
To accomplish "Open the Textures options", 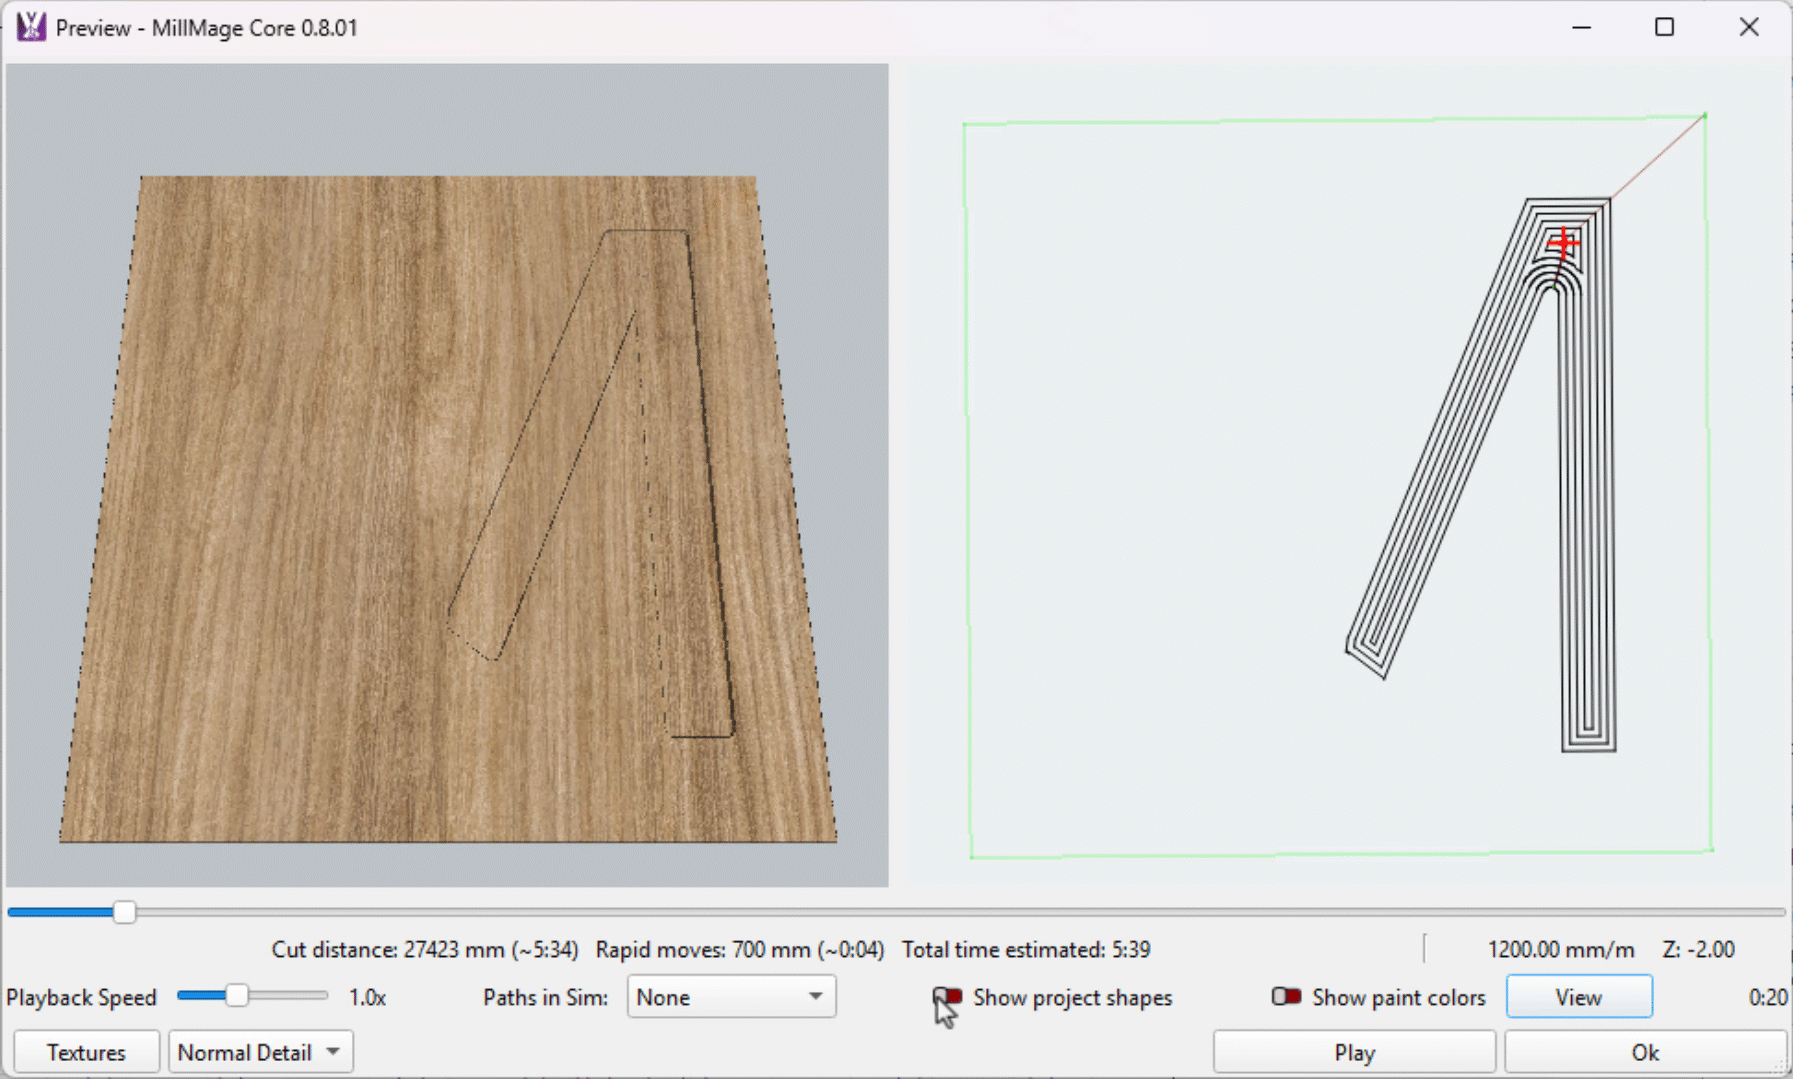I will point(86,1052).
